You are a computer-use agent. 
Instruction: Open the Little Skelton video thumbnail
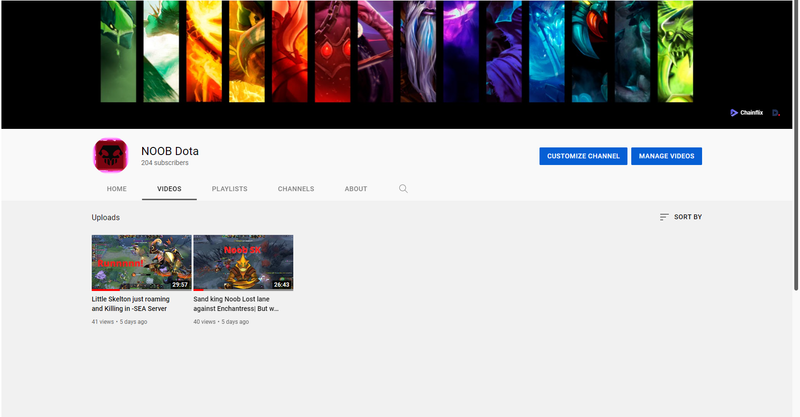(x=141, y=262)
